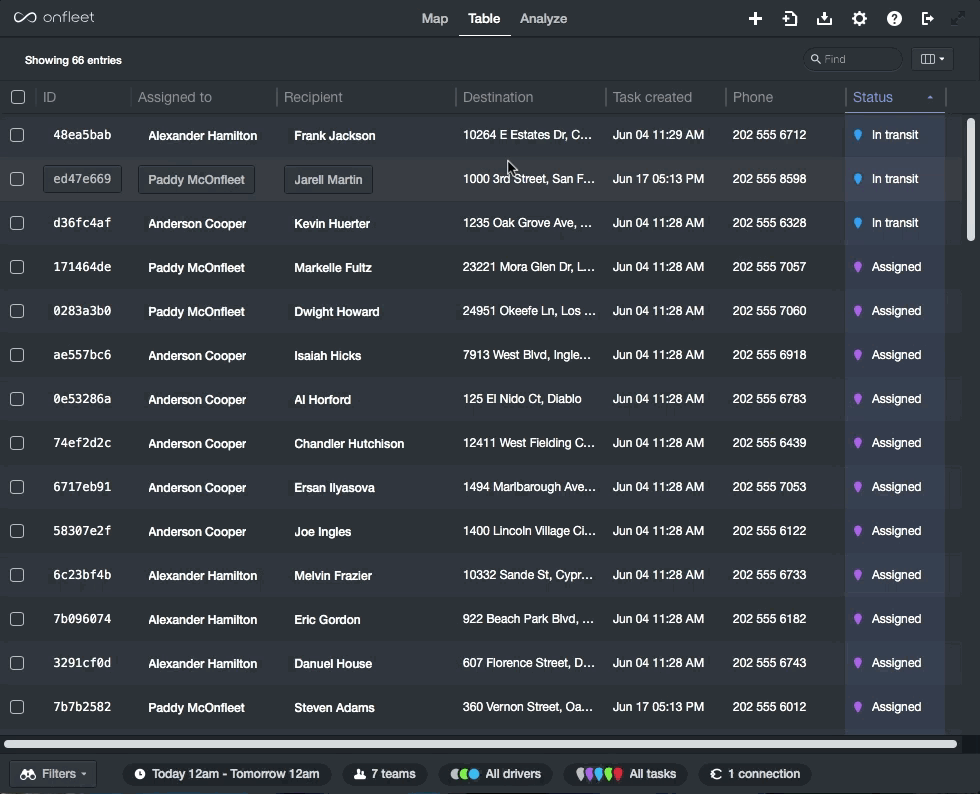The image size is (980, 794).
Task: Click the In transit pin for Kevin Huerter
Action: pos(858,223)
